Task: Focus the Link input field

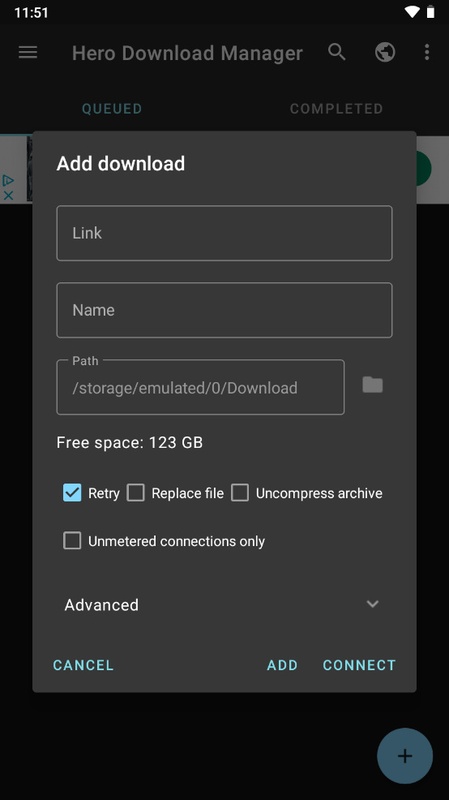Action: tap(224, 233)
